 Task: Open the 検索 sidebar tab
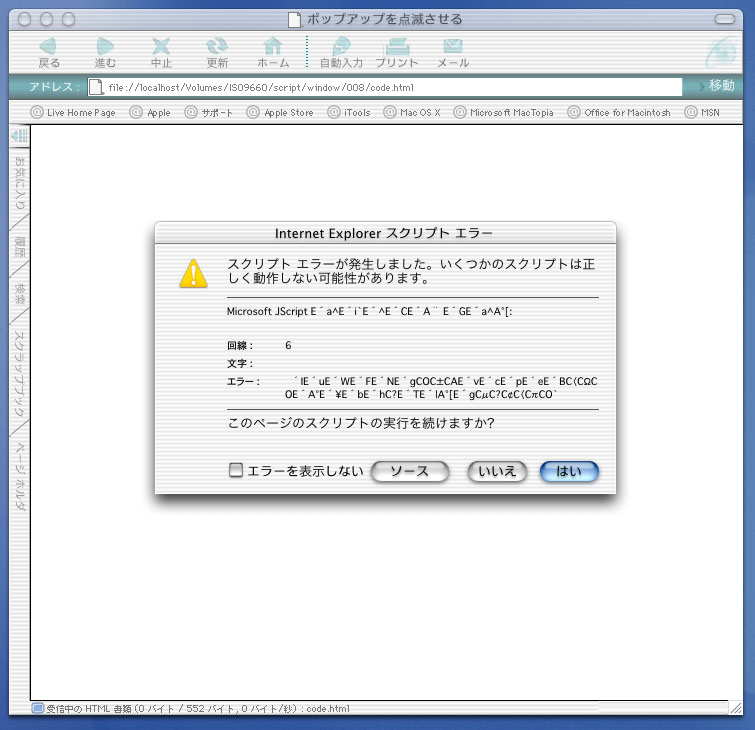click(19, 294)
